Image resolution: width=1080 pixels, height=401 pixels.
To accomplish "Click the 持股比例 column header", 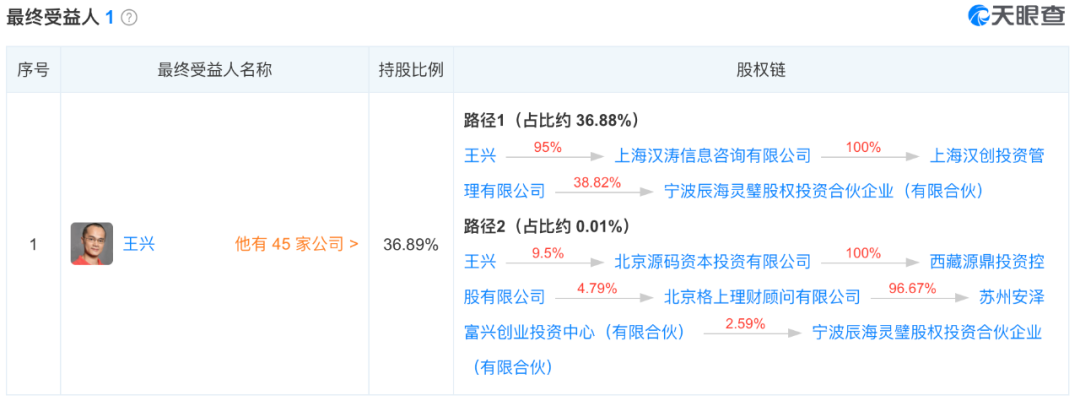I will click(411, 70).
